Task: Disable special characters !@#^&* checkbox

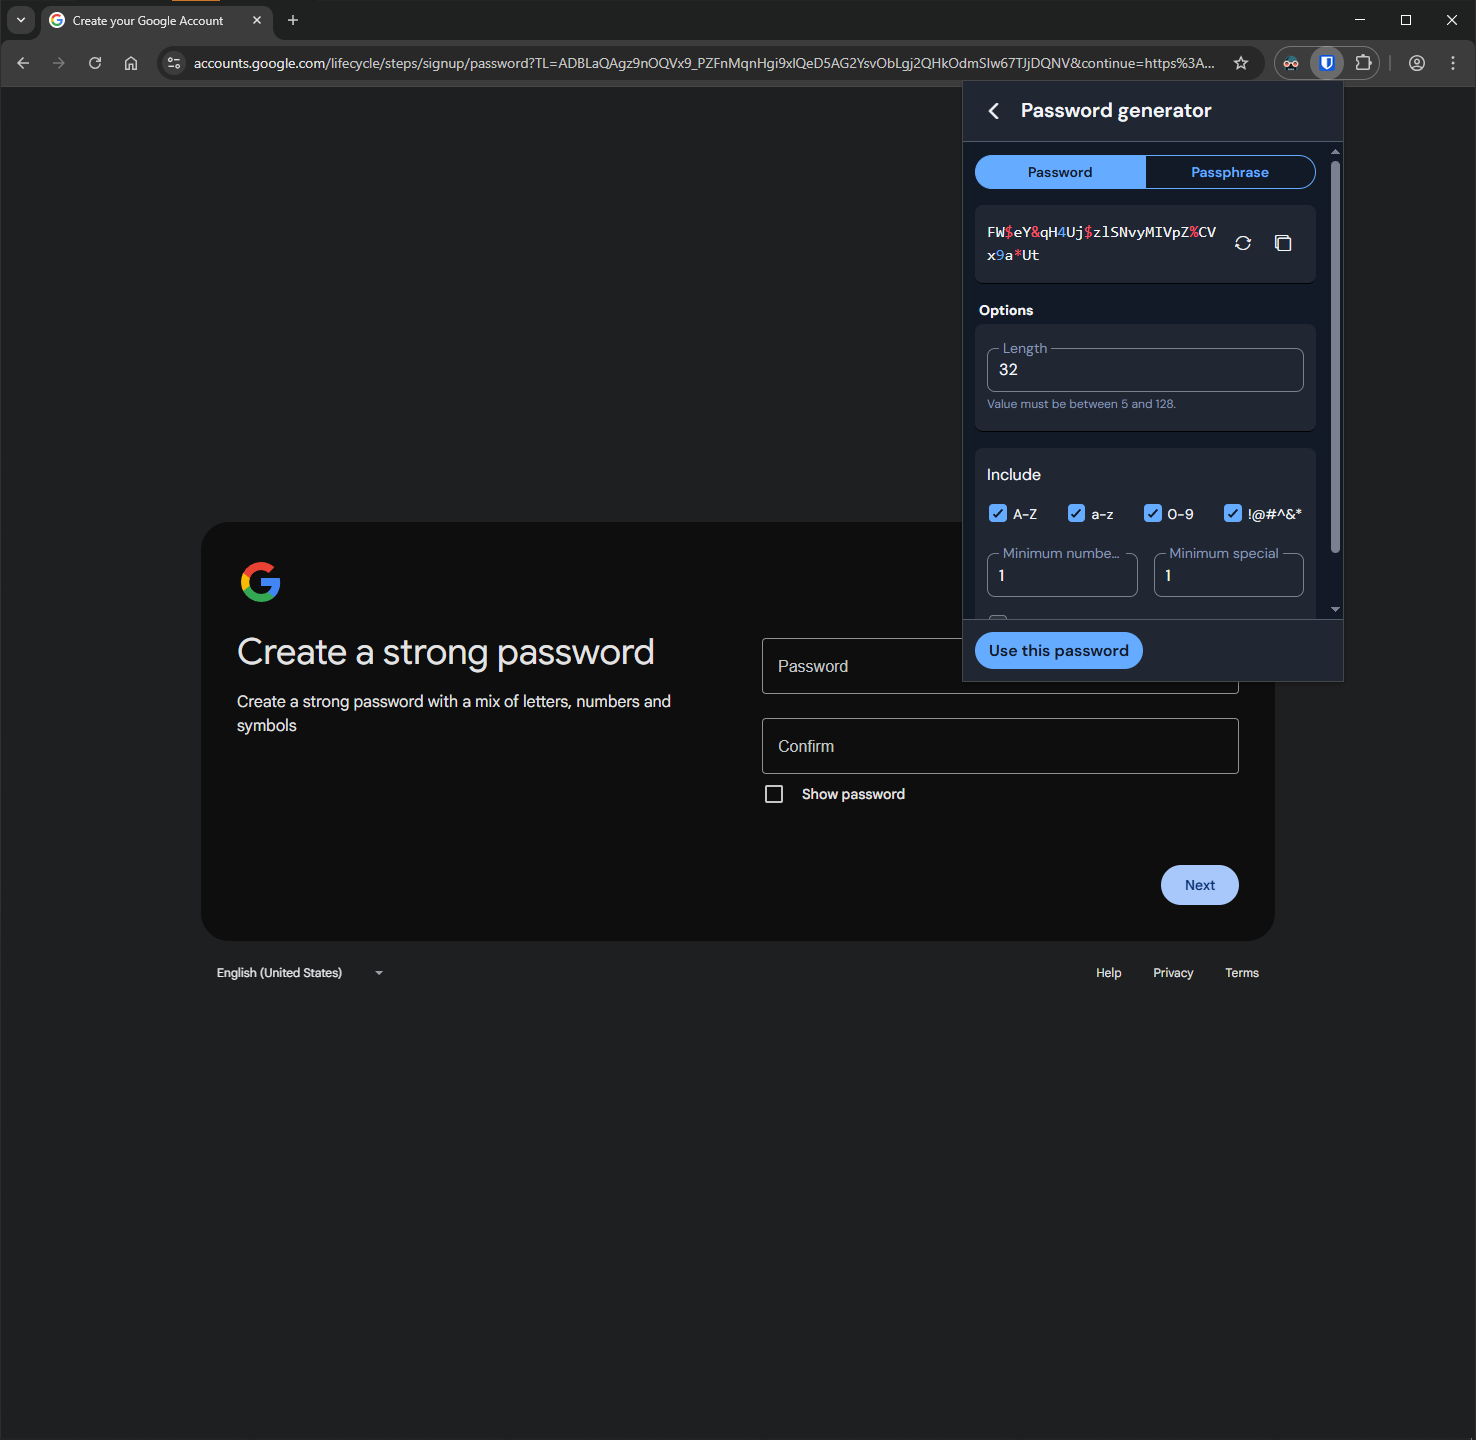Action: pyautogui.click(x=1233, y=514)
